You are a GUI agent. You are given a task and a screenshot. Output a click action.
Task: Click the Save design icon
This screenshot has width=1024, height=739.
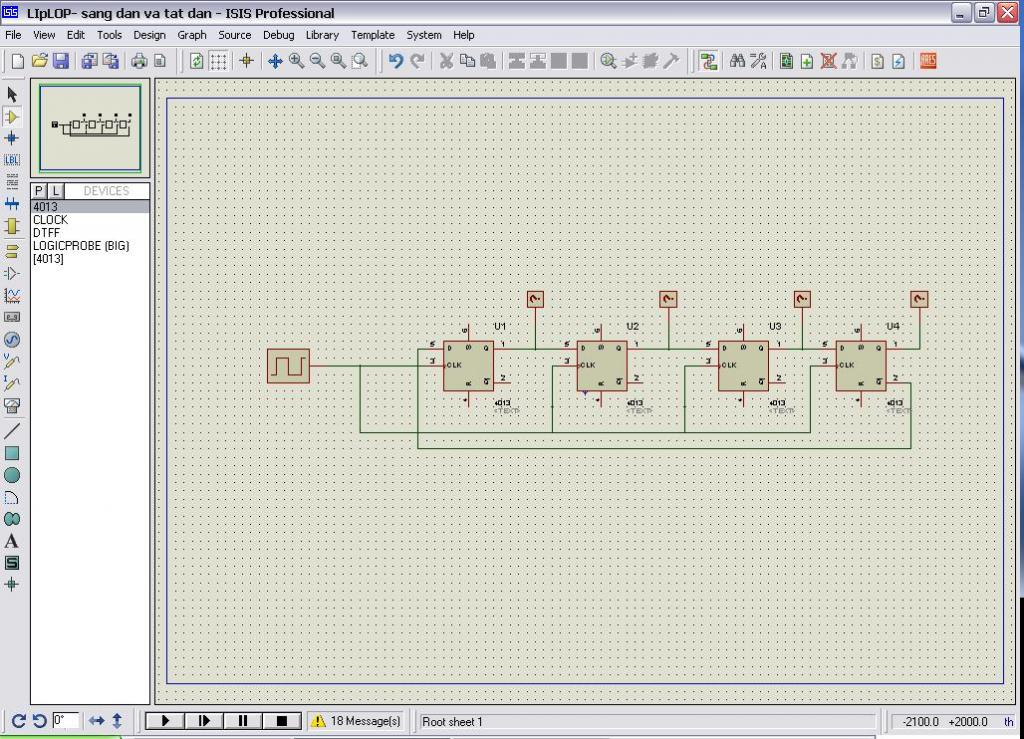61,61
